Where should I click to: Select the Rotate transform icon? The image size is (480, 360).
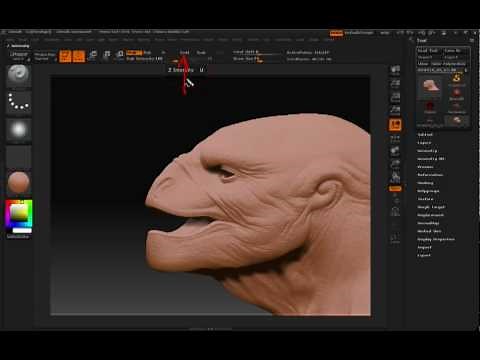pyautogui.click(x=119, y=56)
